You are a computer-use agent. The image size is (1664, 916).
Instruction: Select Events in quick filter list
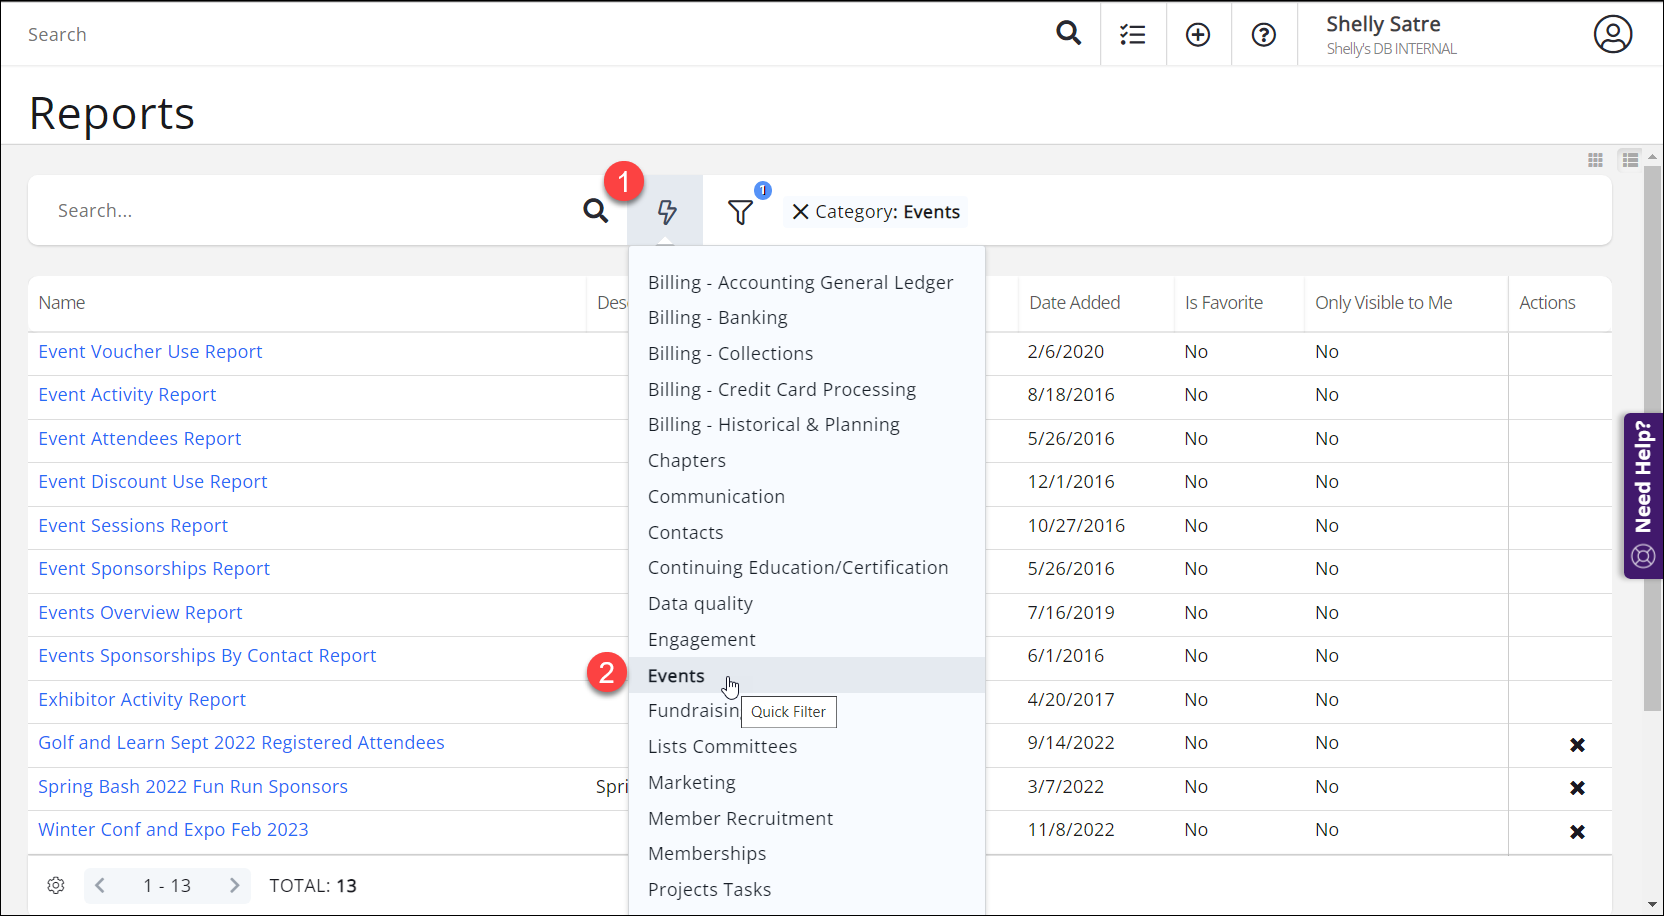[x=676, y=676]
